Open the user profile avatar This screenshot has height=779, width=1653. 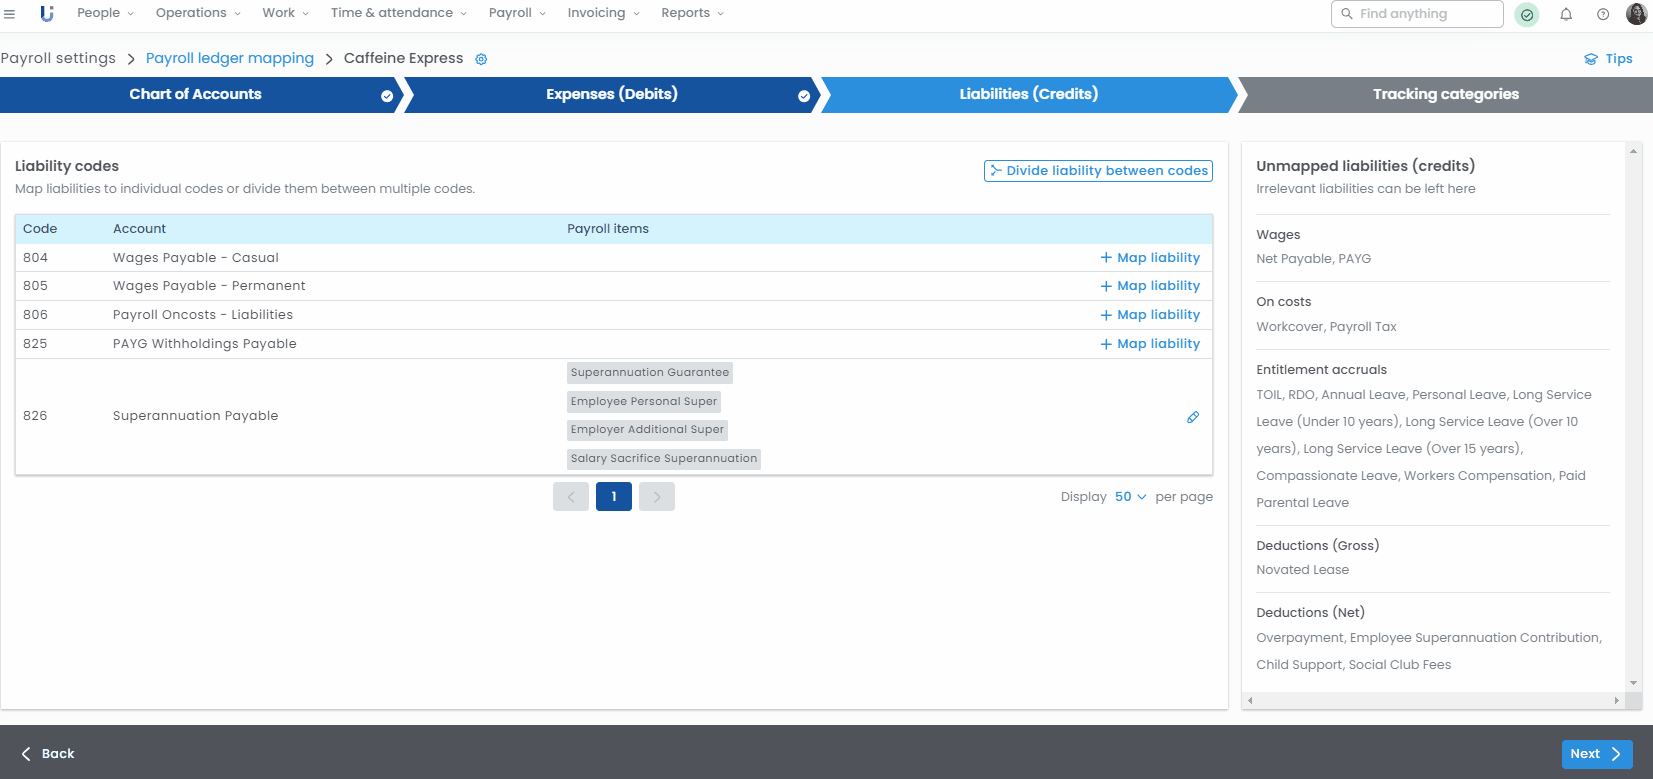click(x=1636, y=14)
